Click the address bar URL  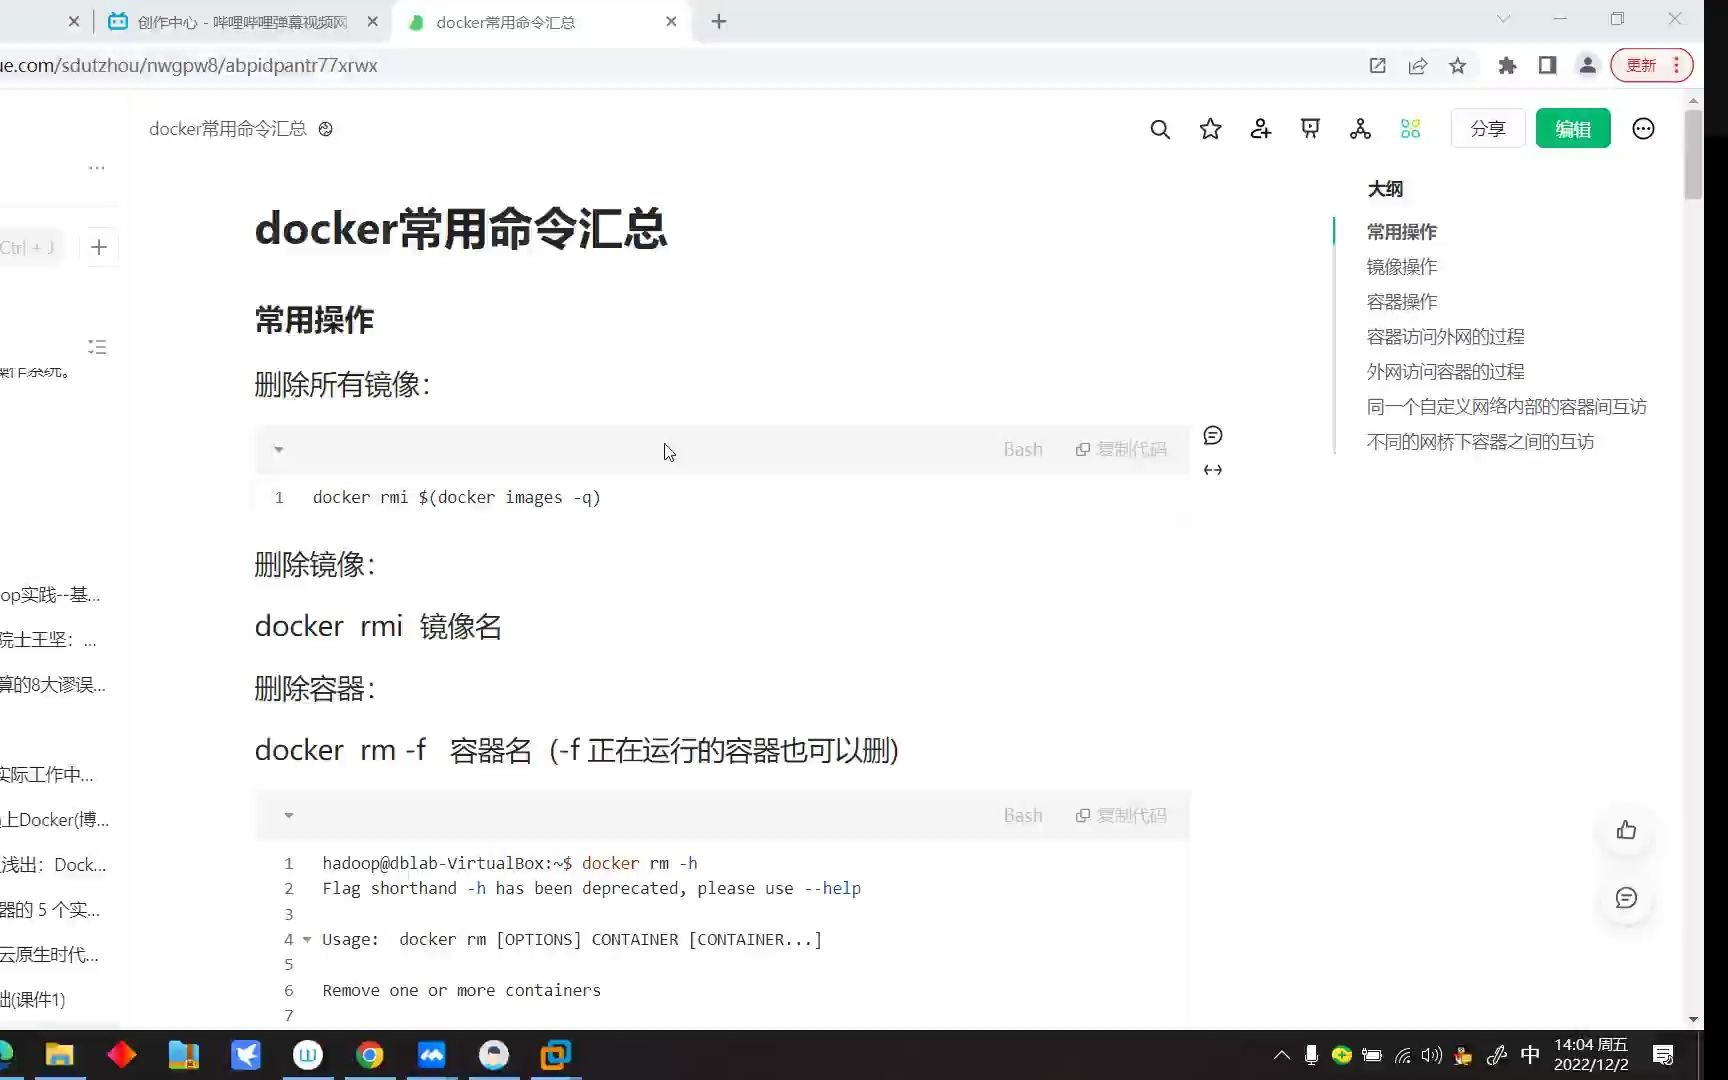[189, 66]
